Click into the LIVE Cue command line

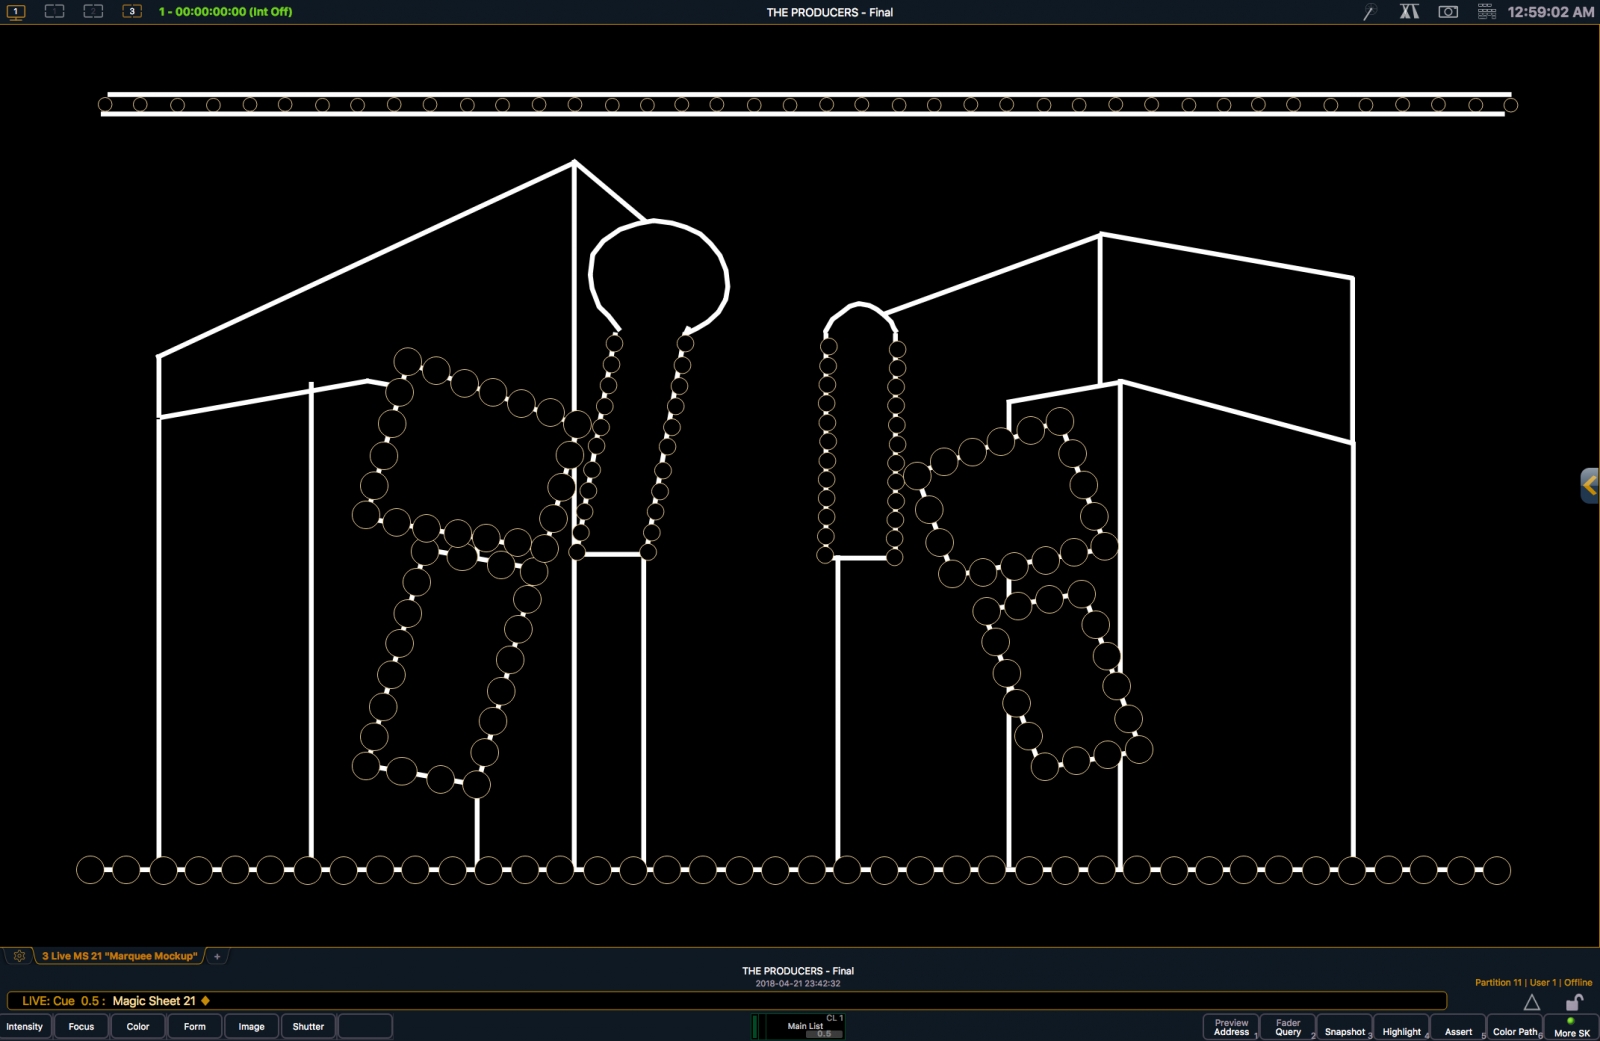(726, 1001)
